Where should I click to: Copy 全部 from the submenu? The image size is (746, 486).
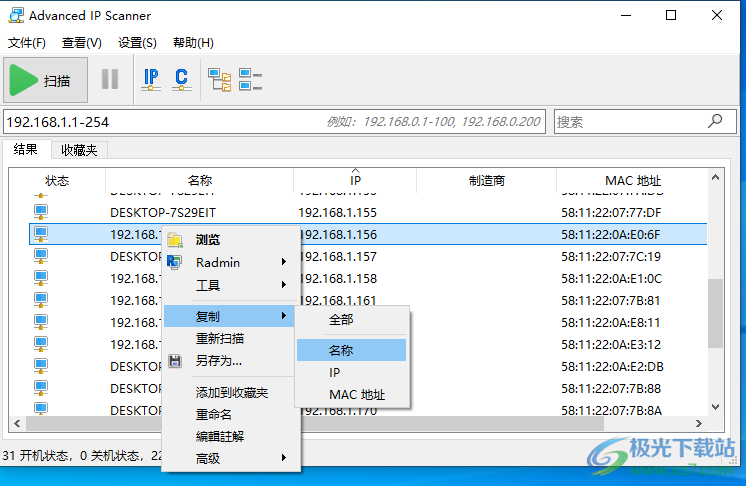coord(352,320)
